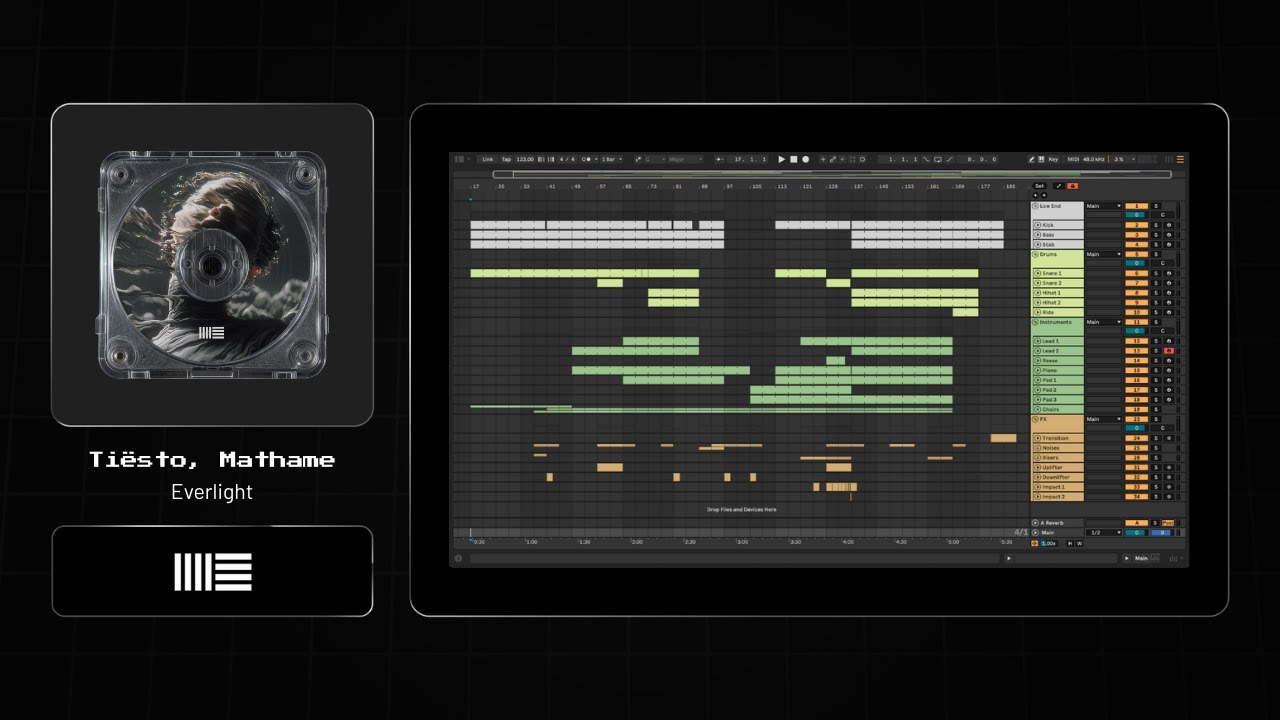The height and width of the screenshot is (720, 1280).
Task: Open Drums output routing Main dropdown
Action: (1104, 254)
